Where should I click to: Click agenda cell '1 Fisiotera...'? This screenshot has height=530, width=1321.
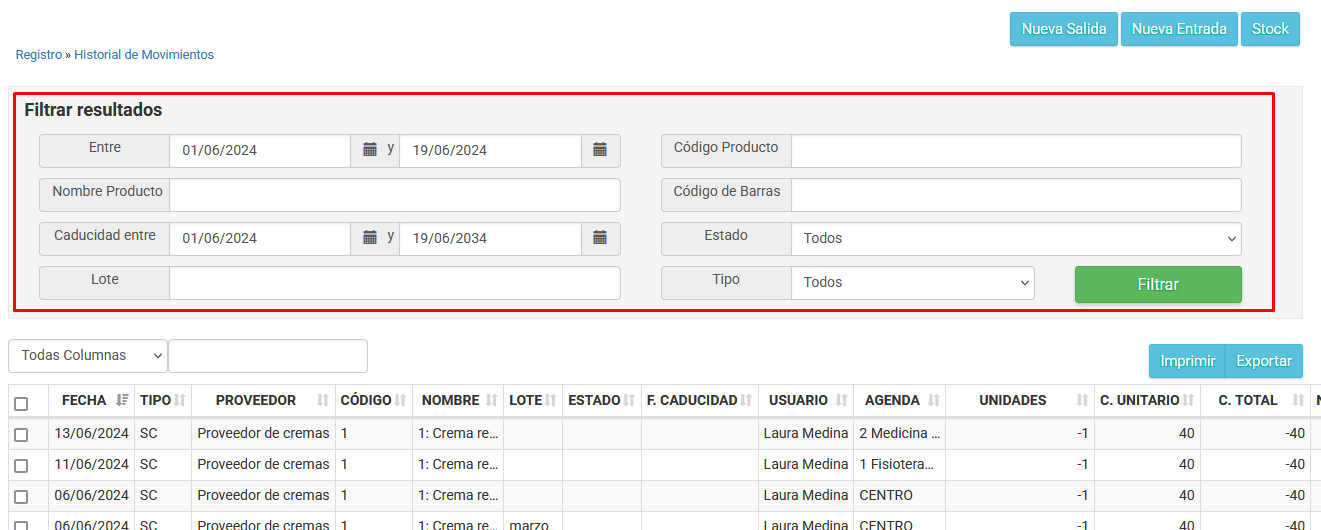pyautogui.click(x=900, y=464)
